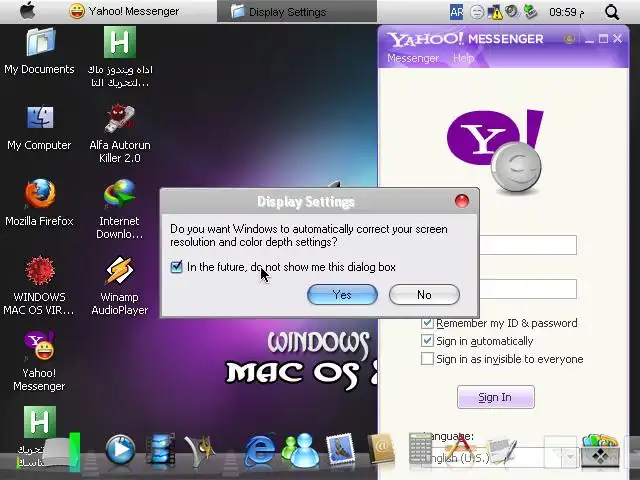Close the Display Settings dialog with the red button
Screen dimensions: 640x480
pyautogui.click(x=462, y=201)
